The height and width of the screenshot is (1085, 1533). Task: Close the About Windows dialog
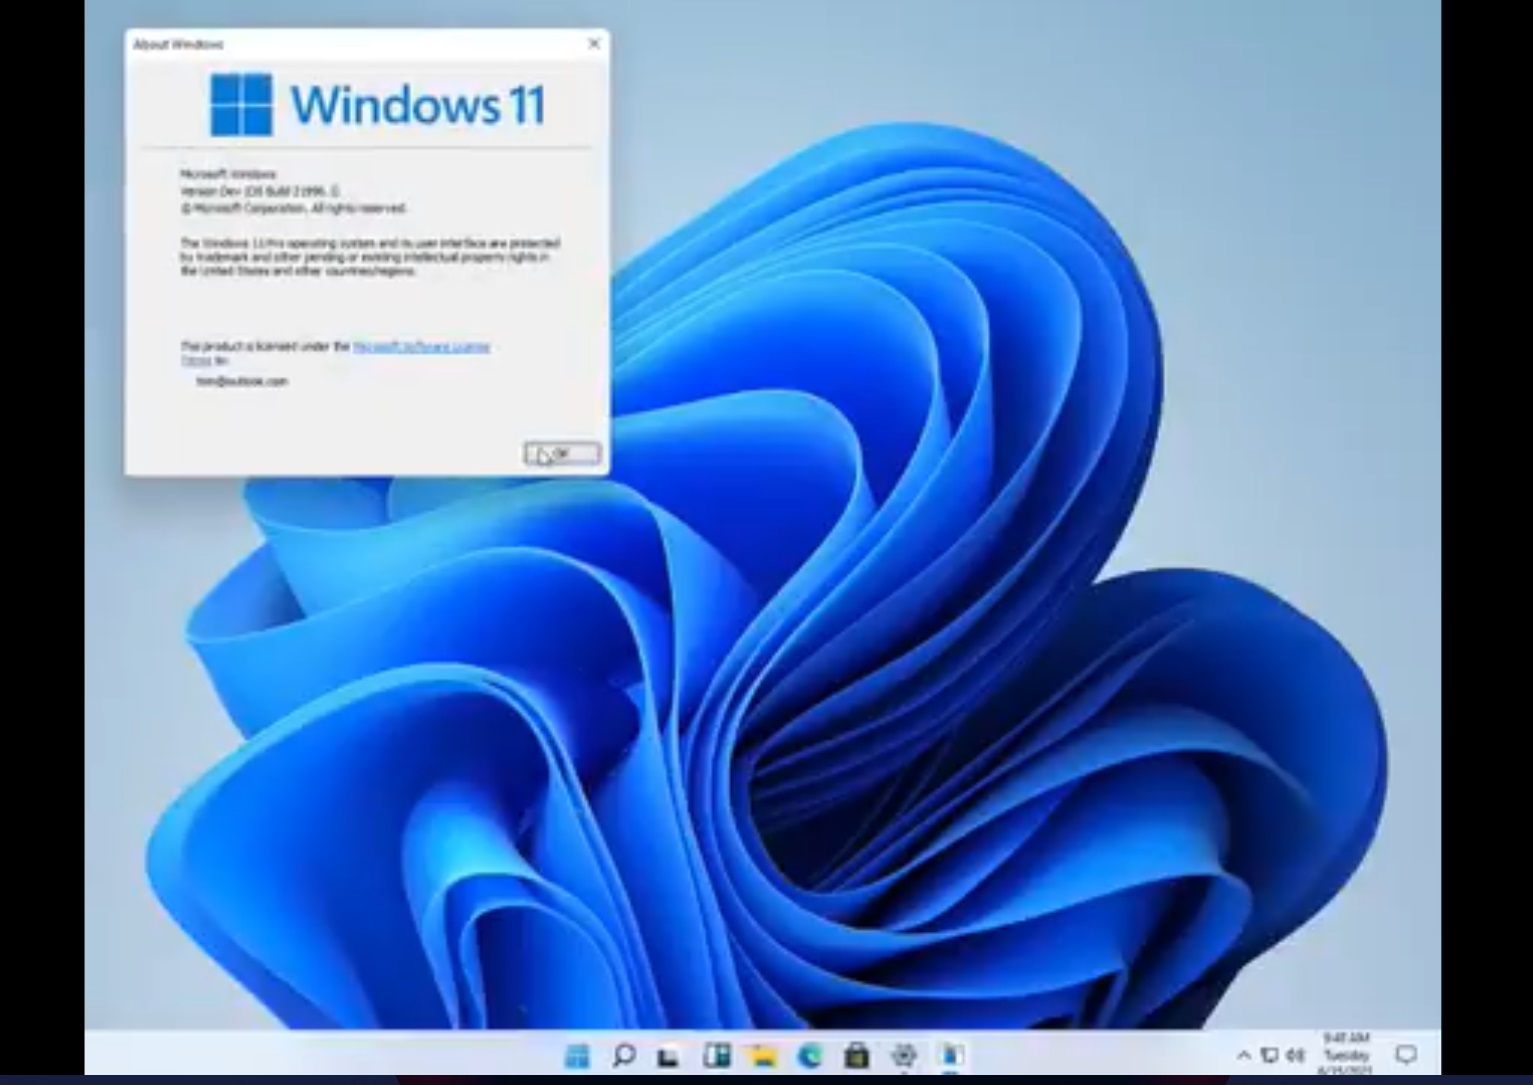pos(594,43)
